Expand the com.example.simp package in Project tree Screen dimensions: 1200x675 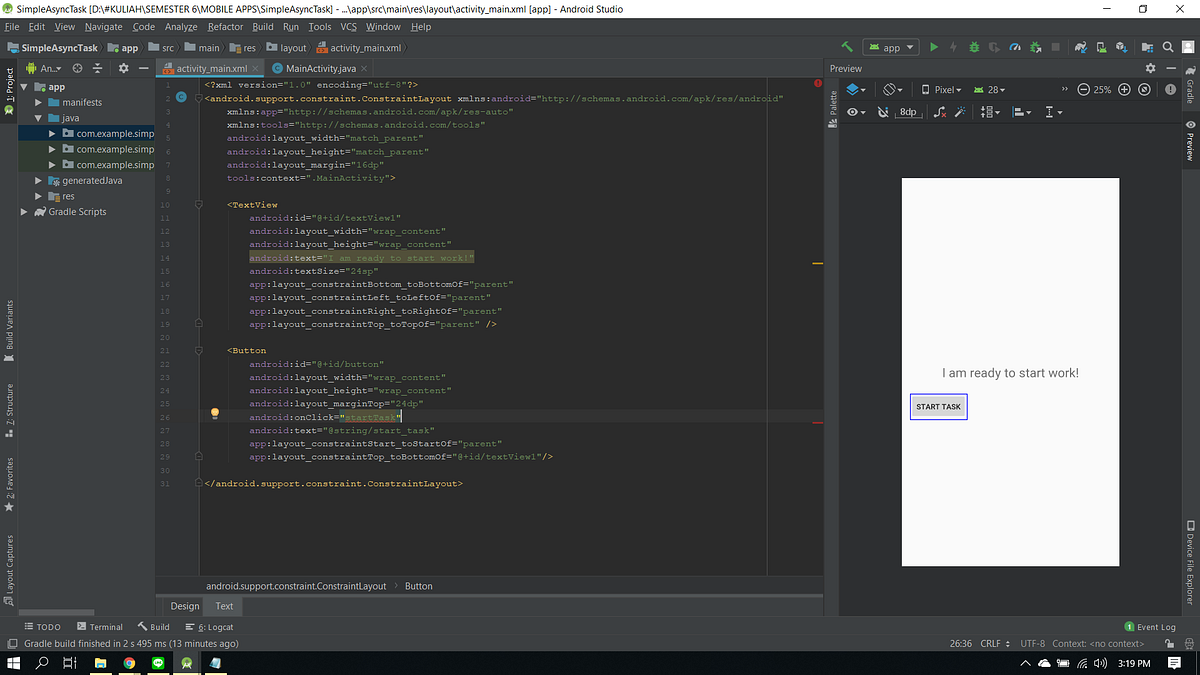[x=52, y=133]
